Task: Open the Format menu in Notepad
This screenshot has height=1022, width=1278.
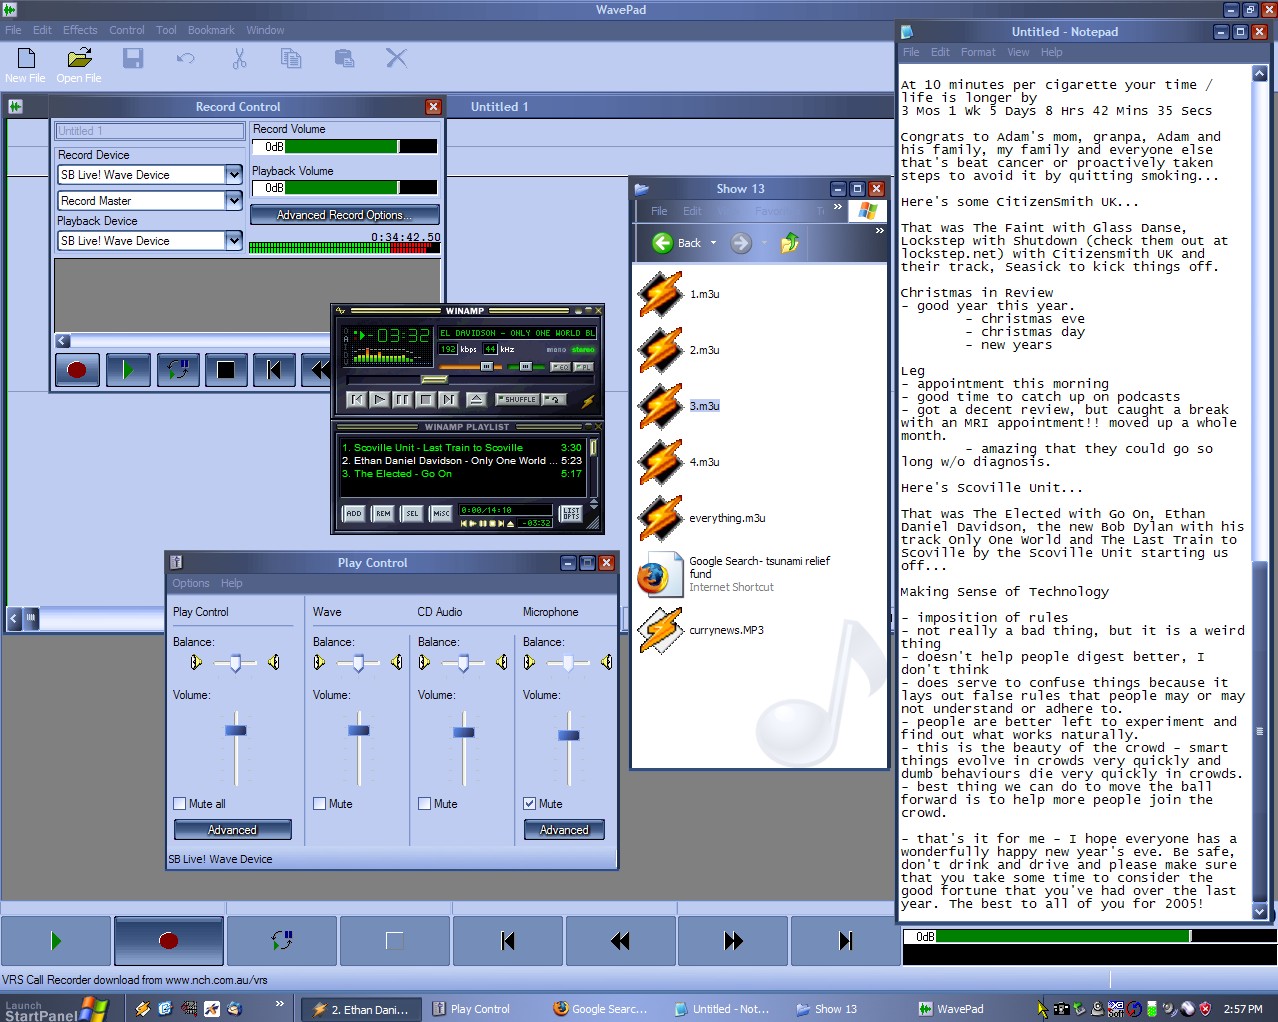Action: coord(978,52)
